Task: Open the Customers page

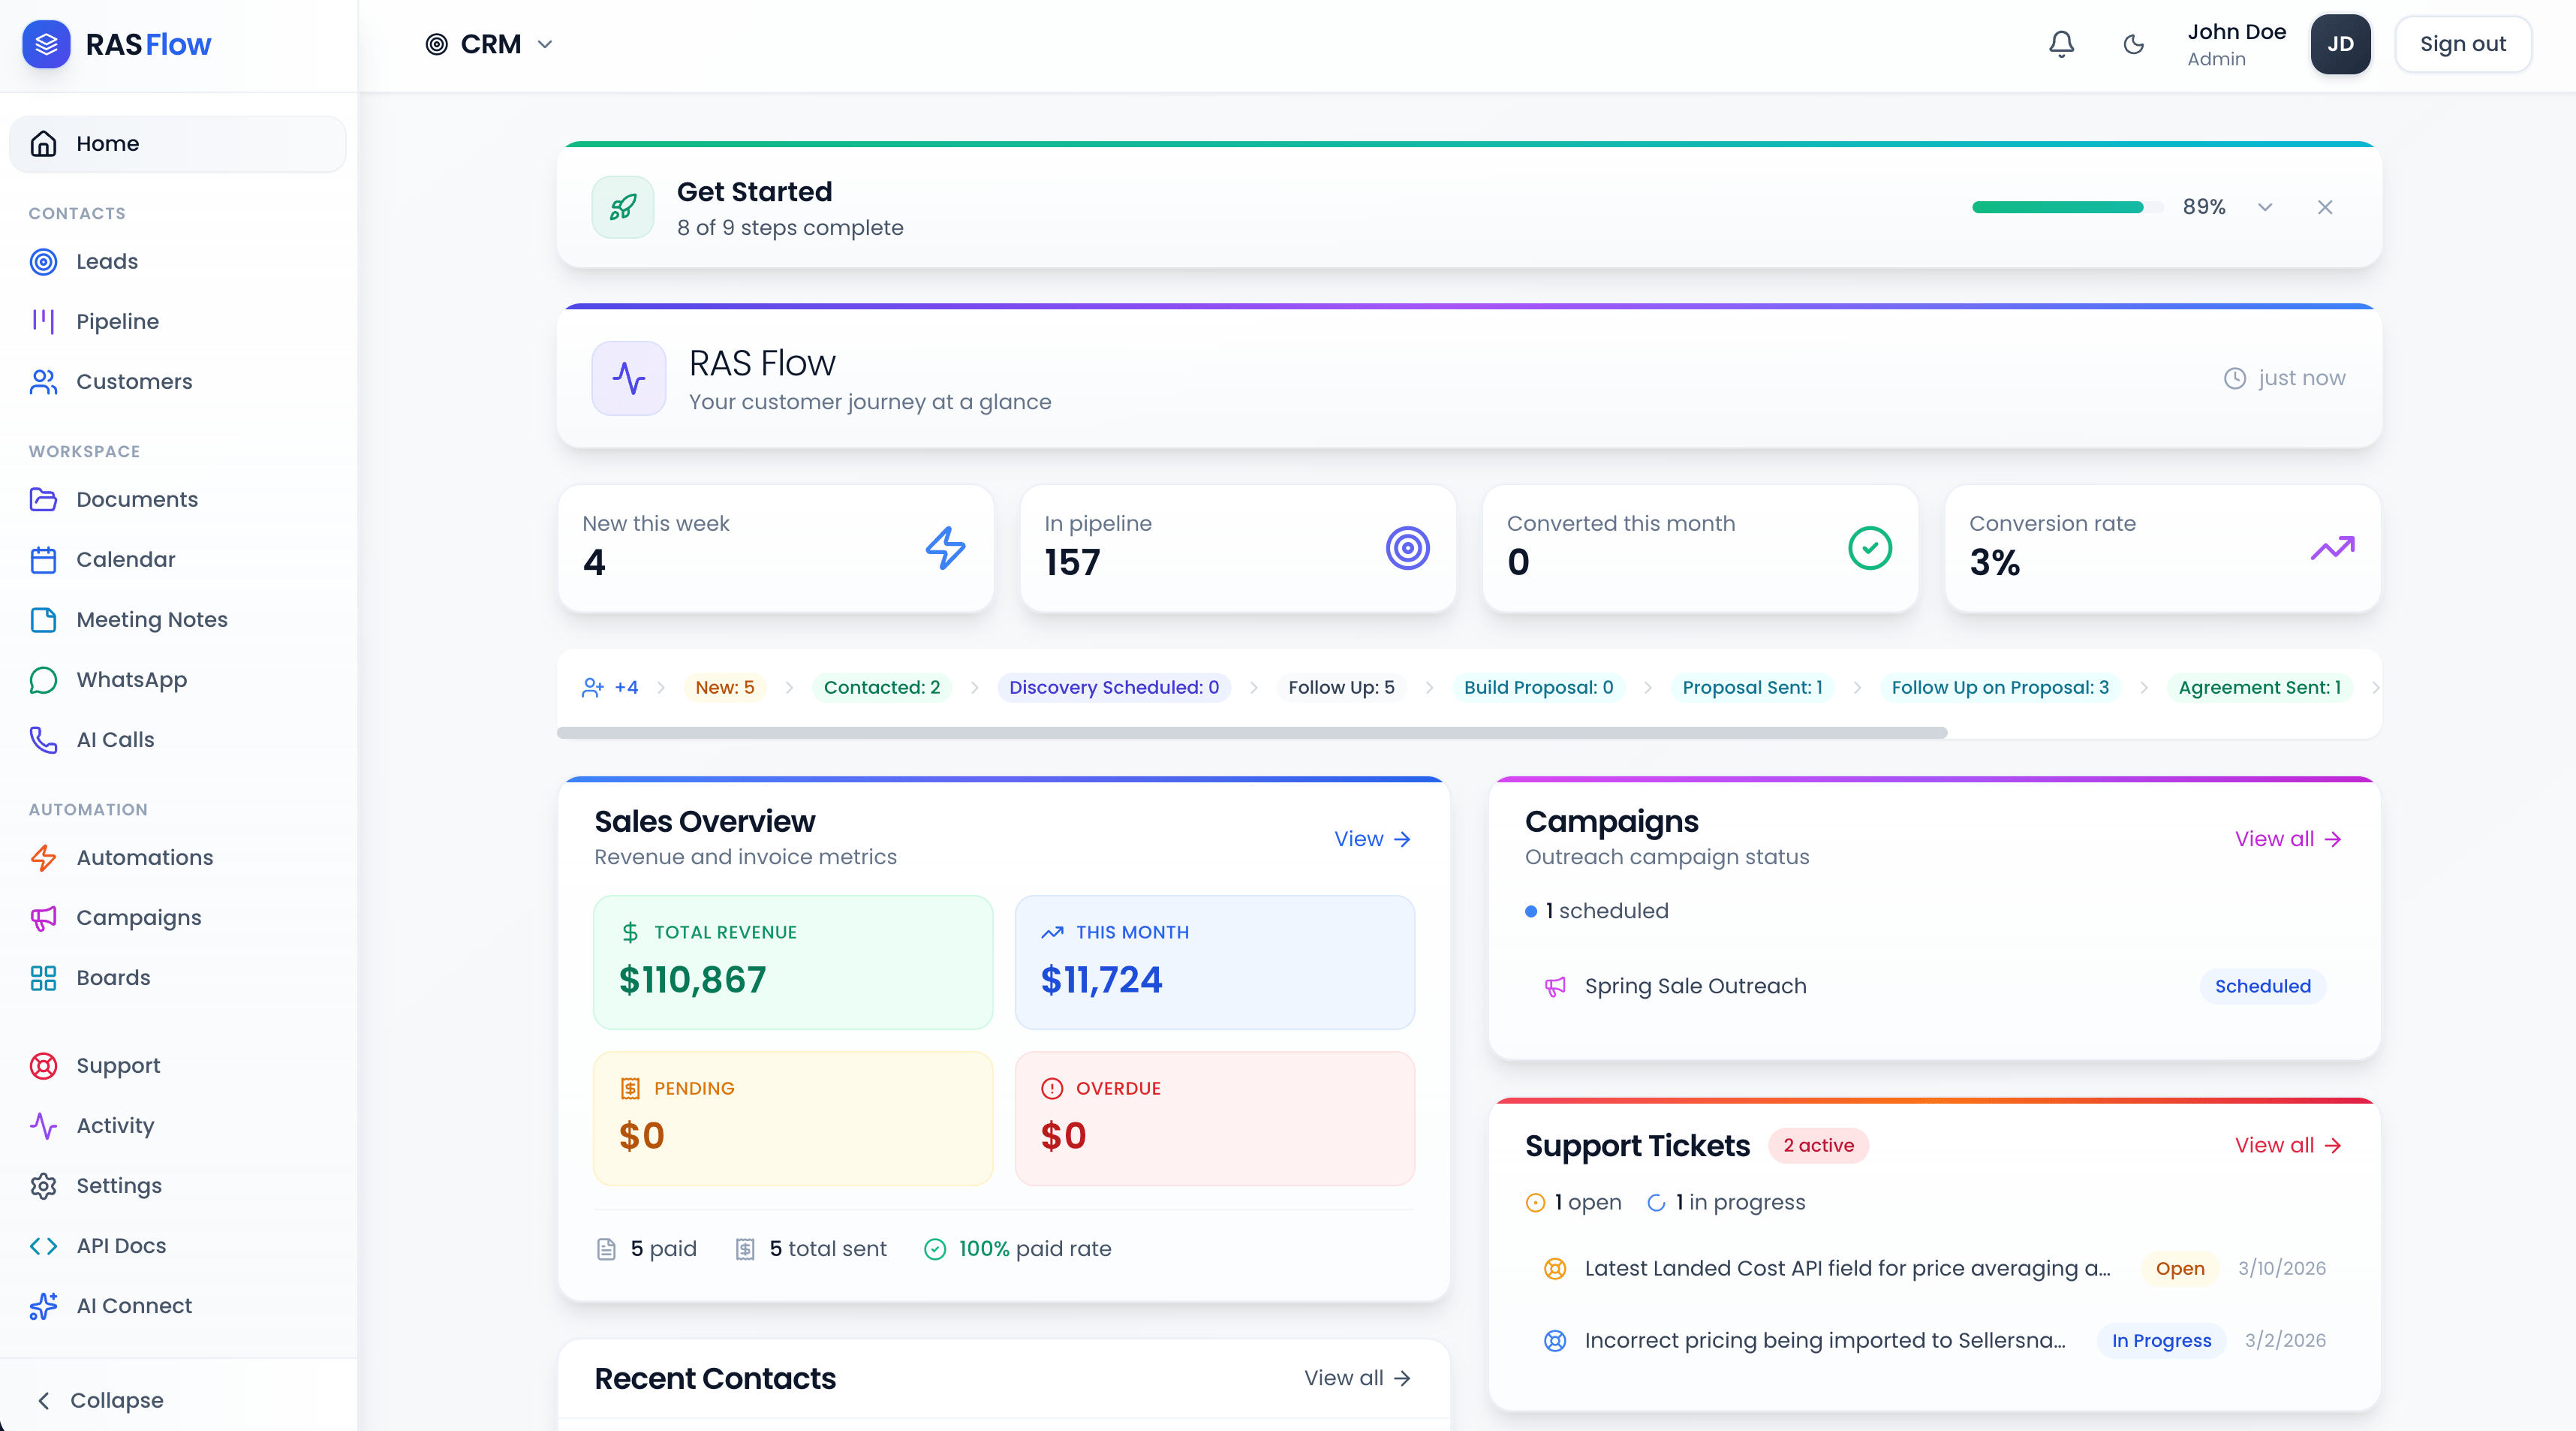Action: [x=135, y=381]
